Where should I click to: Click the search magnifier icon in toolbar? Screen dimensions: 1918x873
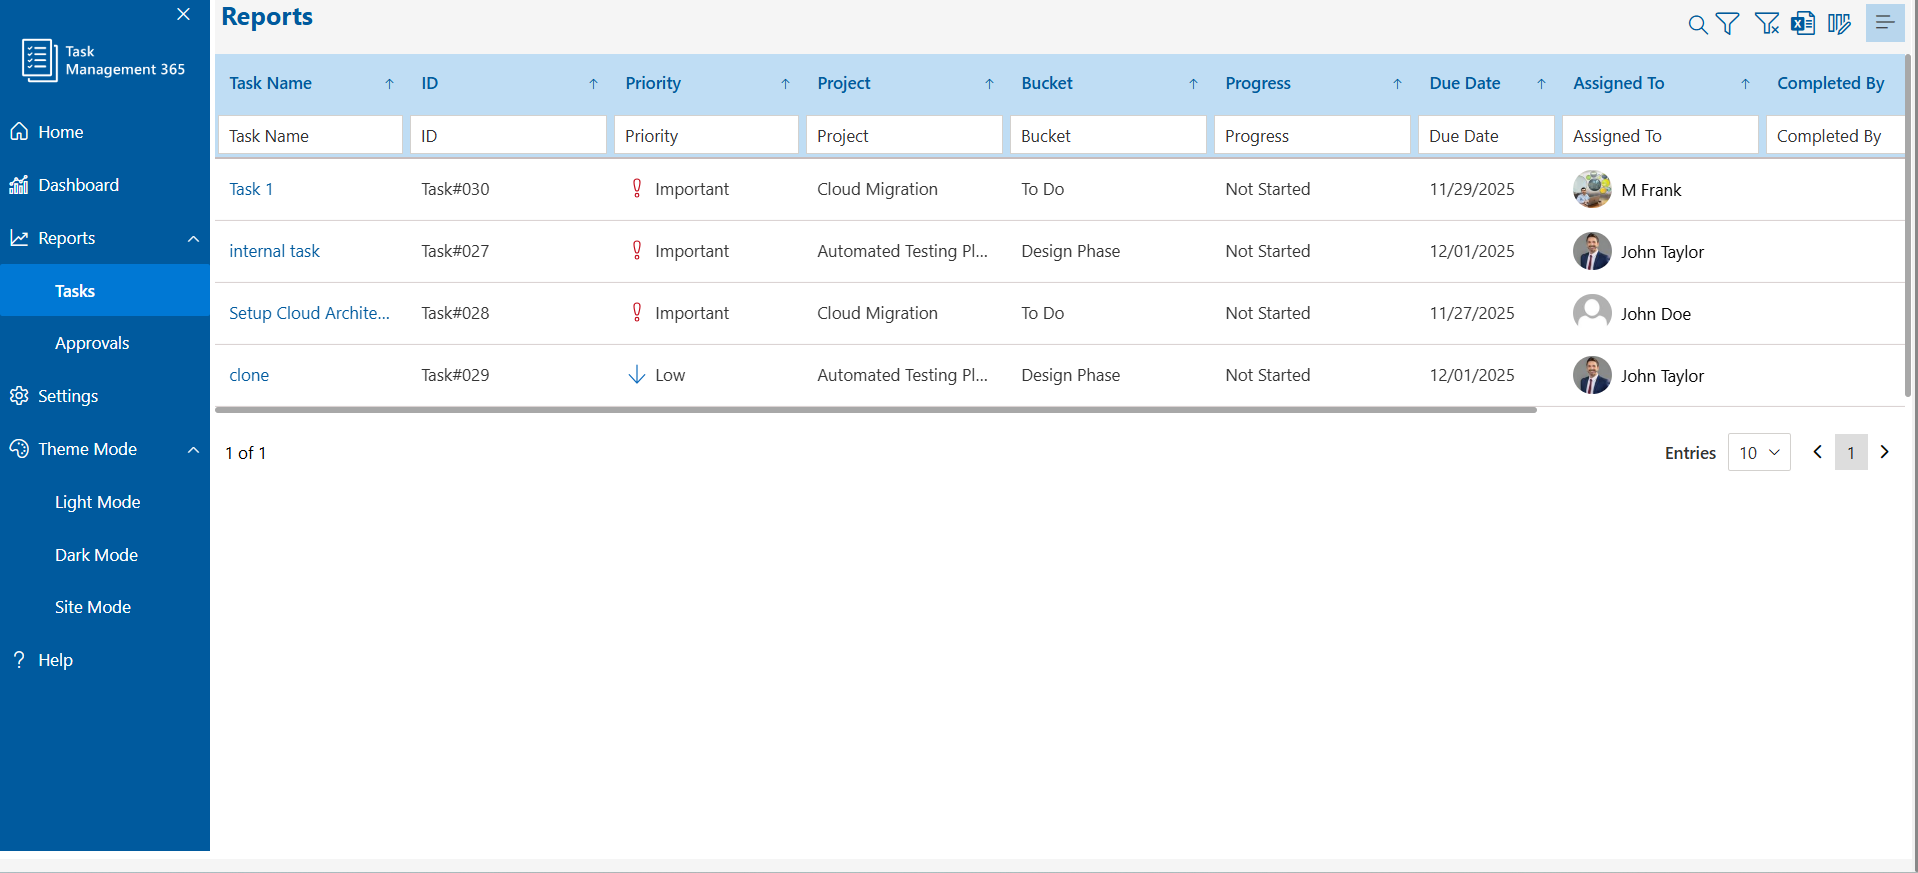click(x=1697, y=24)
